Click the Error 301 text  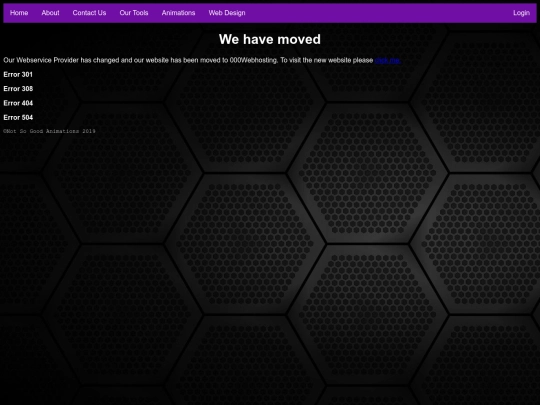point(18,74)
